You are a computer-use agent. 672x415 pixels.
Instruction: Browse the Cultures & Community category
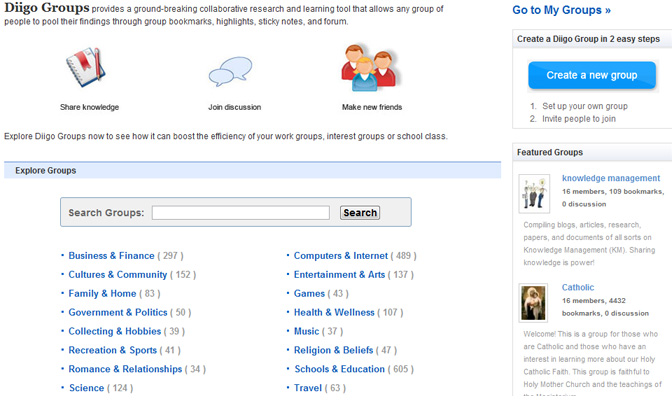coord(118,274)
